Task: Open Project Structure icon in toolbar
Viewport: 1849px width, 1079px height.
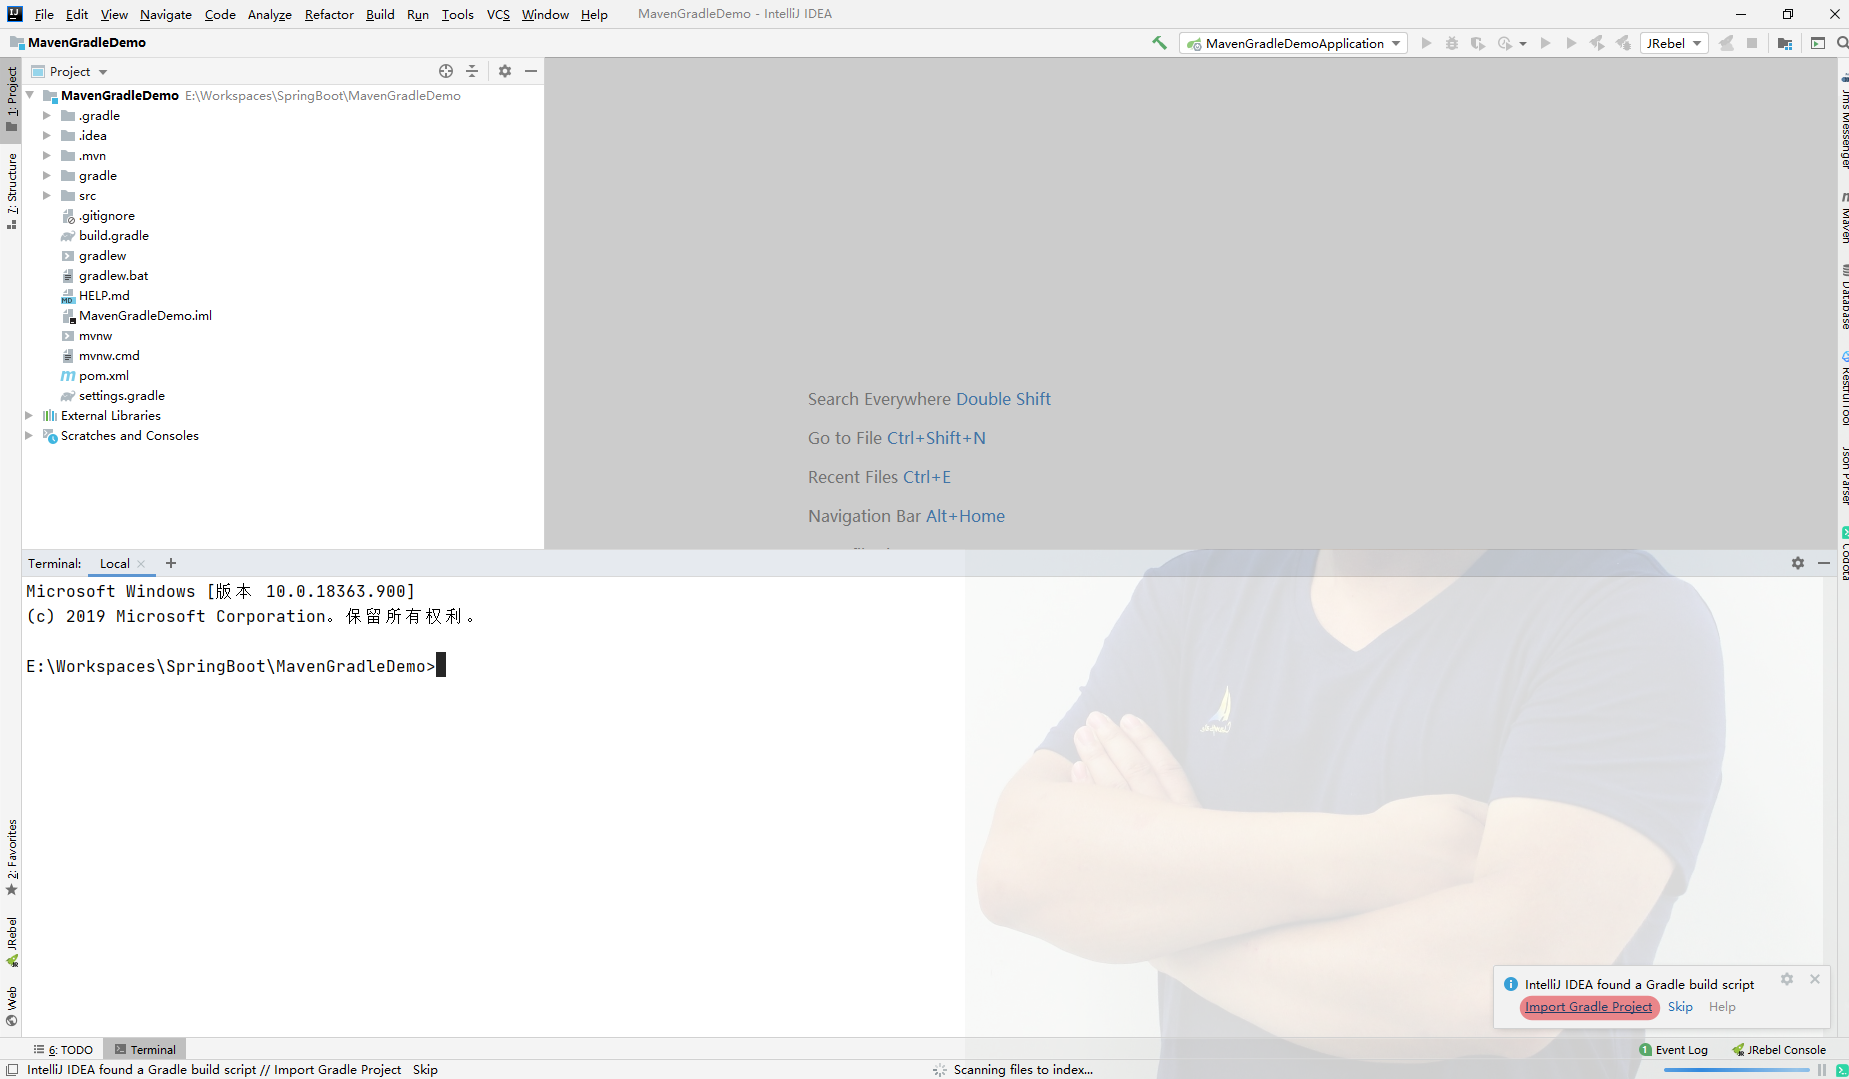Action: 1785,43
